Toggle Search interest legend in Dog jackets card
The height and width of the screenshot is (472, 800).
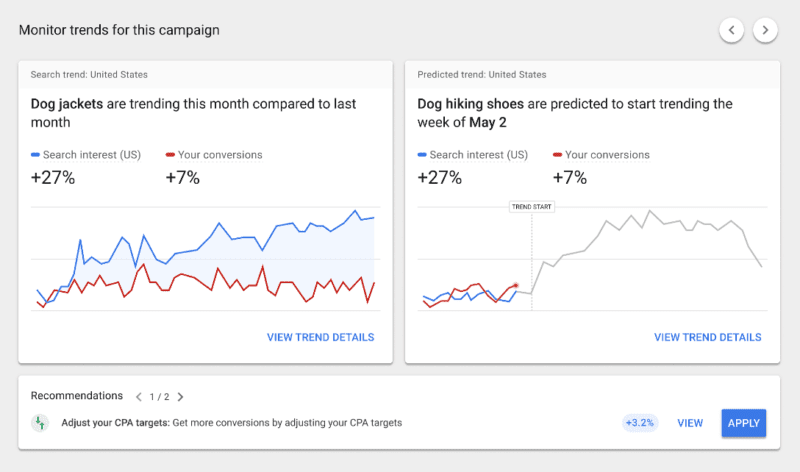click(85, 155)
